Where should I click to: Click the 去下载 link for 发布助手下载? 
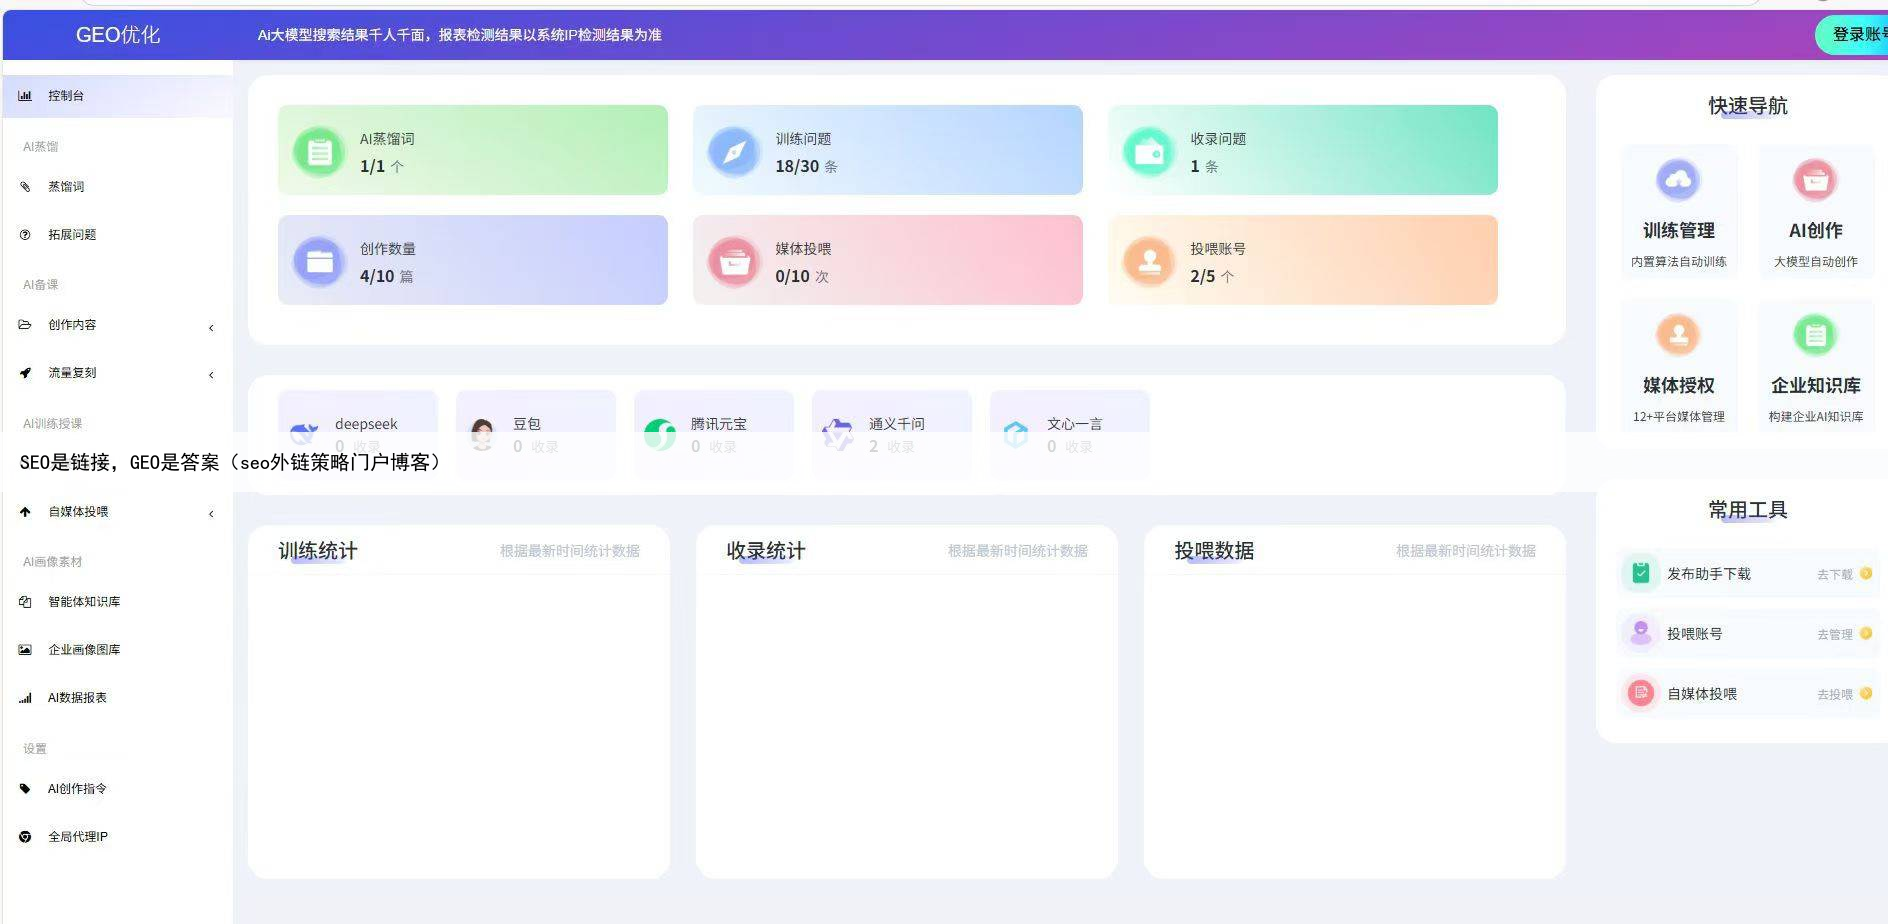(x=1833, y=573)
